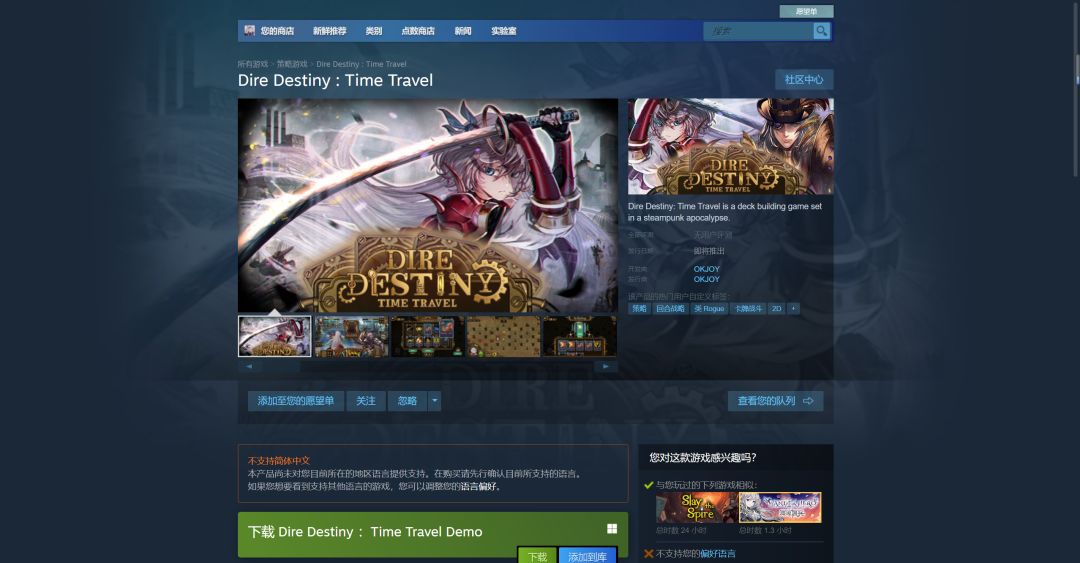Select the fifth screenshot thumbnail
This screenshot has width=1080, height=563.
(x=580, y=336)
